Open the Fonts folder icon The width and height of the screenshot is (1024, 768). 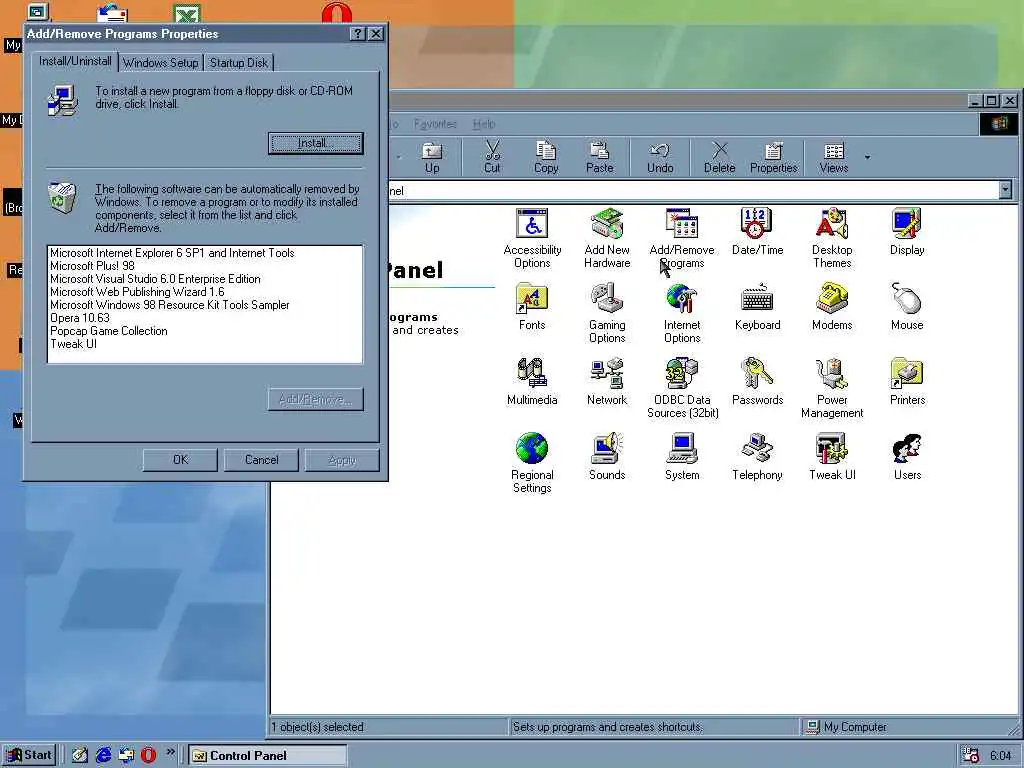[532, 307]
